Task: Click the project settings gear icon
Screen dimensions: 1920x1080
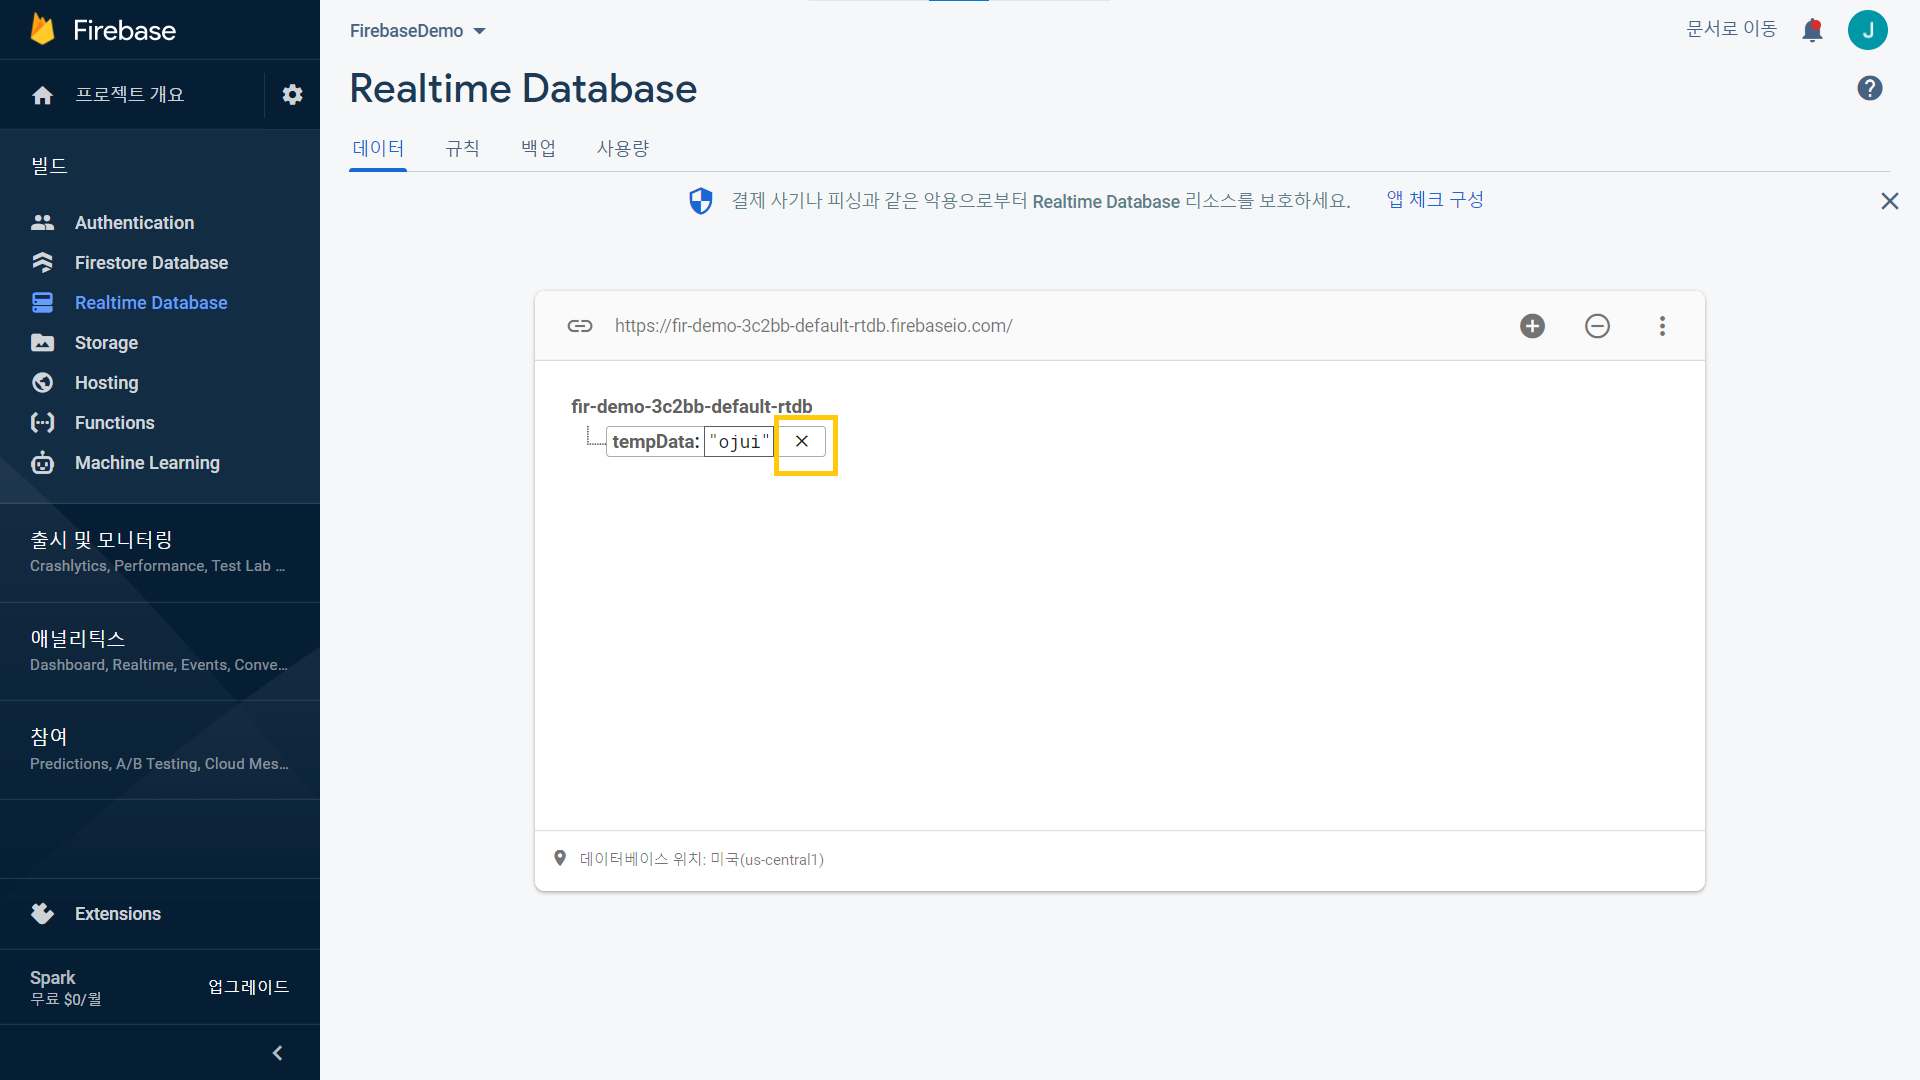Action: pos(292,95)
